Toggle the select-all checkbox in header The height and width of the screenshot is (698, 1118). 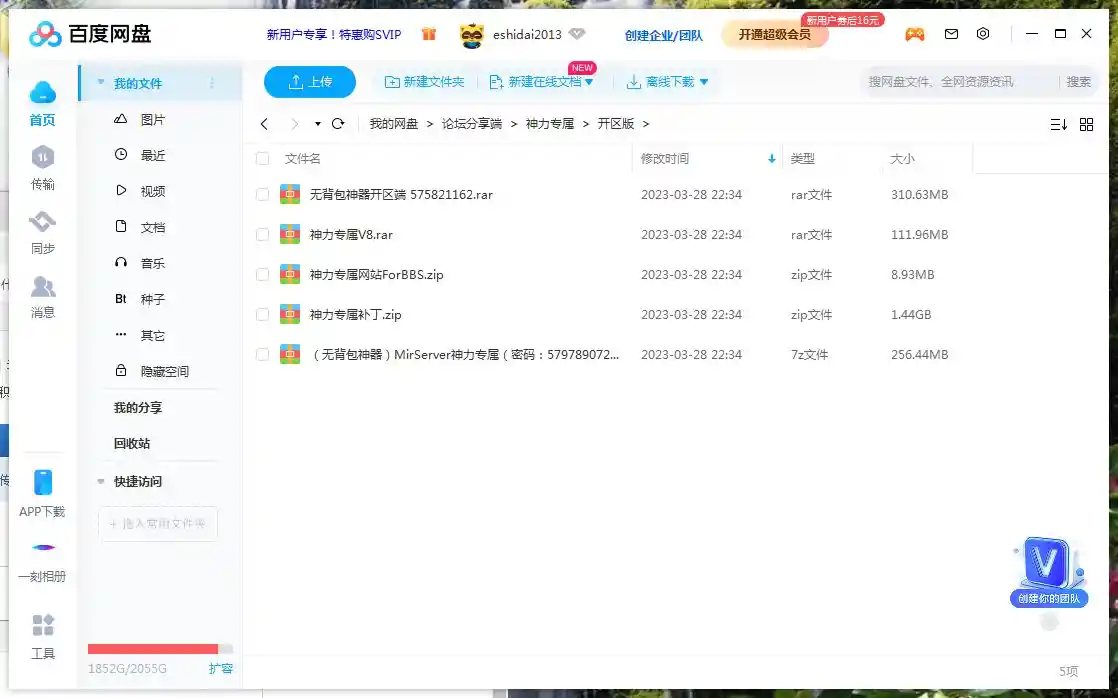(262, 159)
